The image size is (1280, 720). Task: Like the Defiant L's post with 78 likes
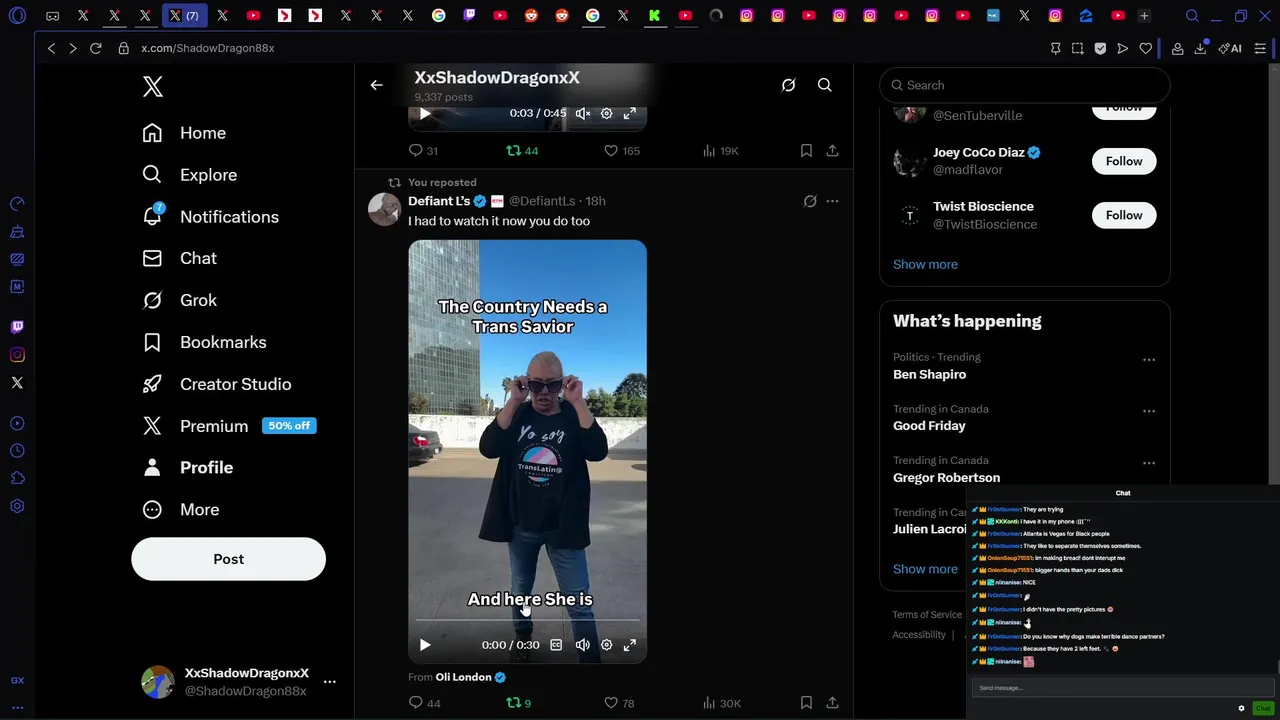pyautogui.click(x=619, y=703)
